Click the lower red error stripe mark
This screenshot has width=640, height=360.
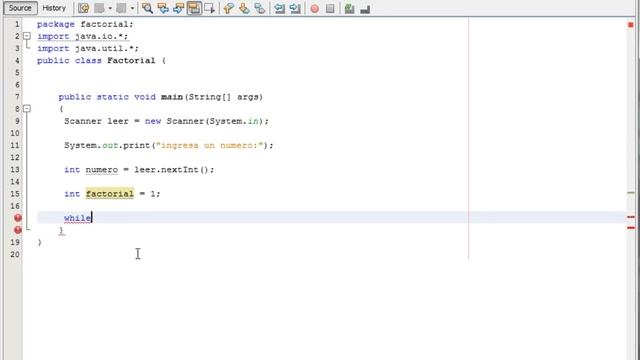coord(631,227)
